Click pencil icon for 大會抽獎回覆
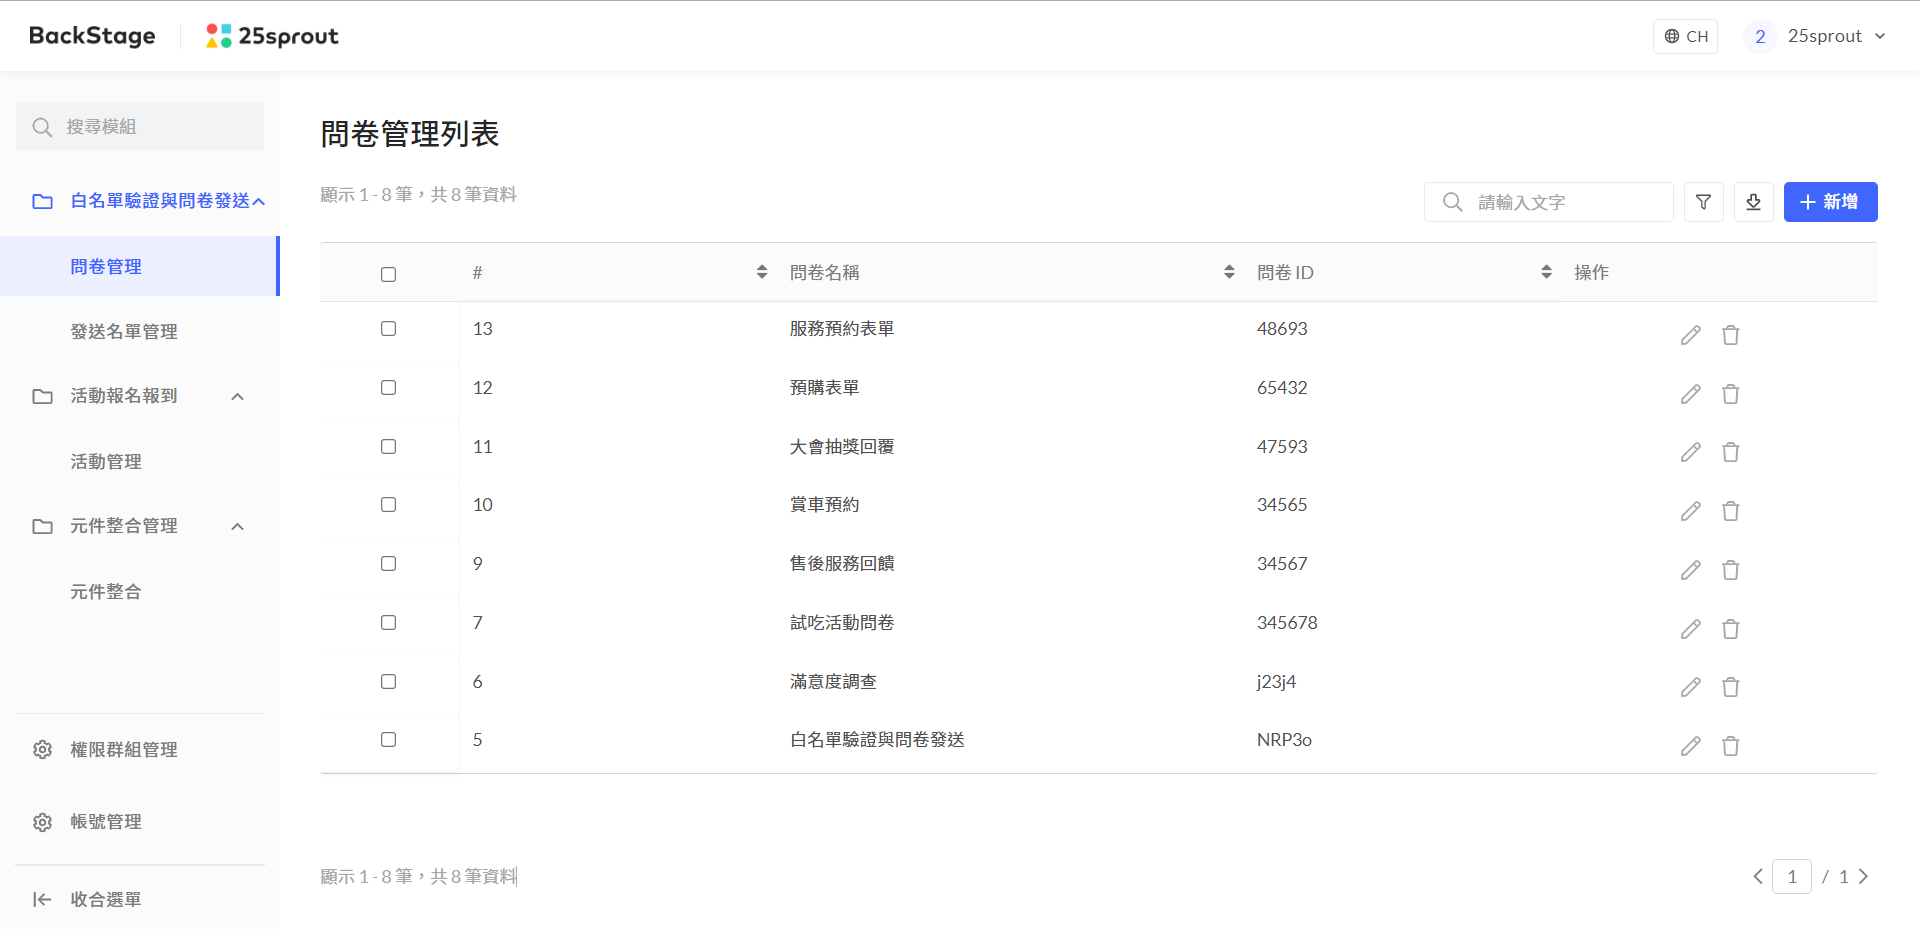The width and height of the screenshot is (1920, 929). tap(1690, 453)
